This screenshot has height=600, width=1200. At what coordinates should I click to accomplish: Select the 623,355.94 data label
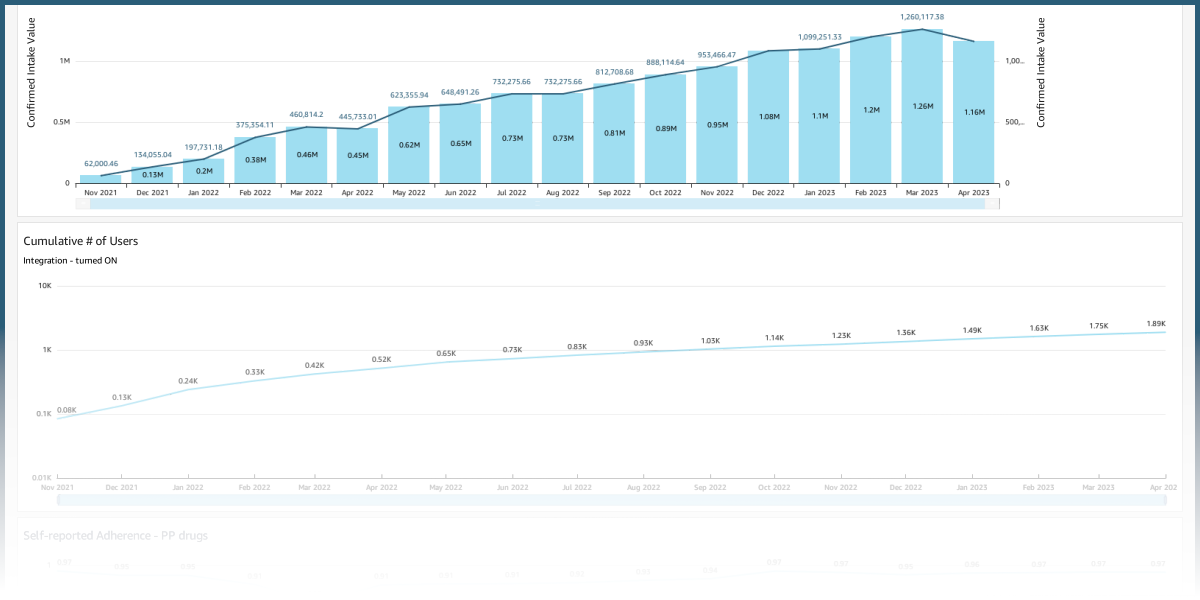pos(408,95)
